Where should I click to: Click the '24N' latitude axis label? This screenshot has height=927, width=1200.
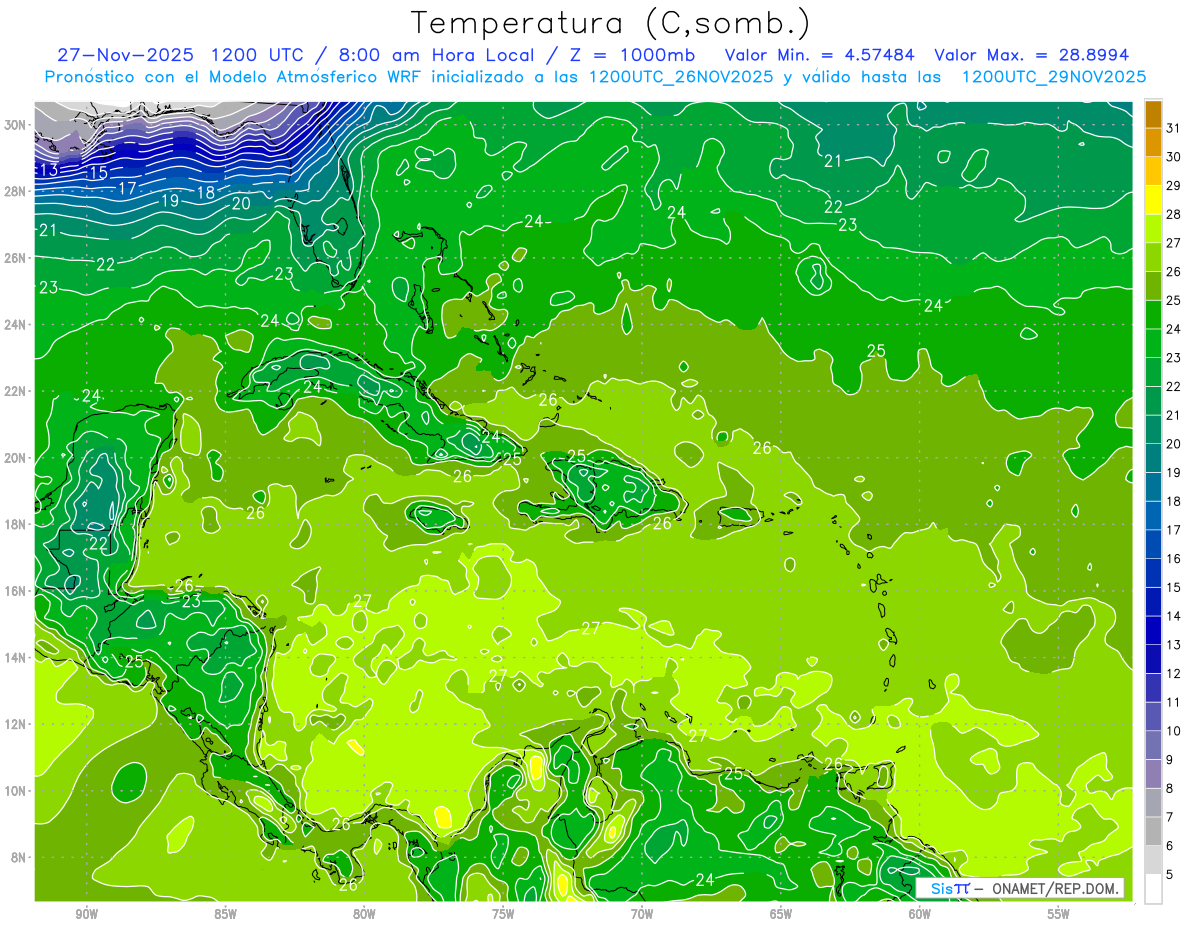(16, 325)
